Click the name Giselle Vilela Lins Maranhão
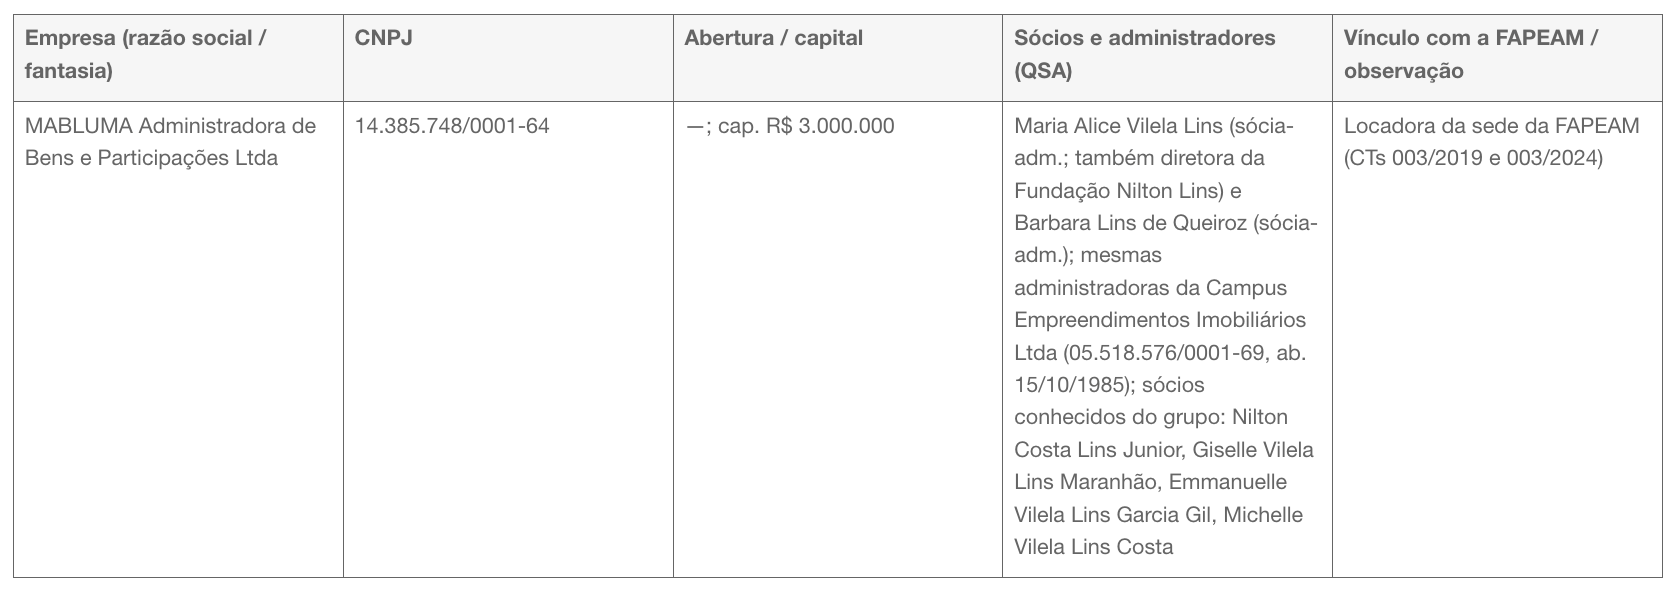This screenshot has height=594, width=1680. coord(1164,466)
